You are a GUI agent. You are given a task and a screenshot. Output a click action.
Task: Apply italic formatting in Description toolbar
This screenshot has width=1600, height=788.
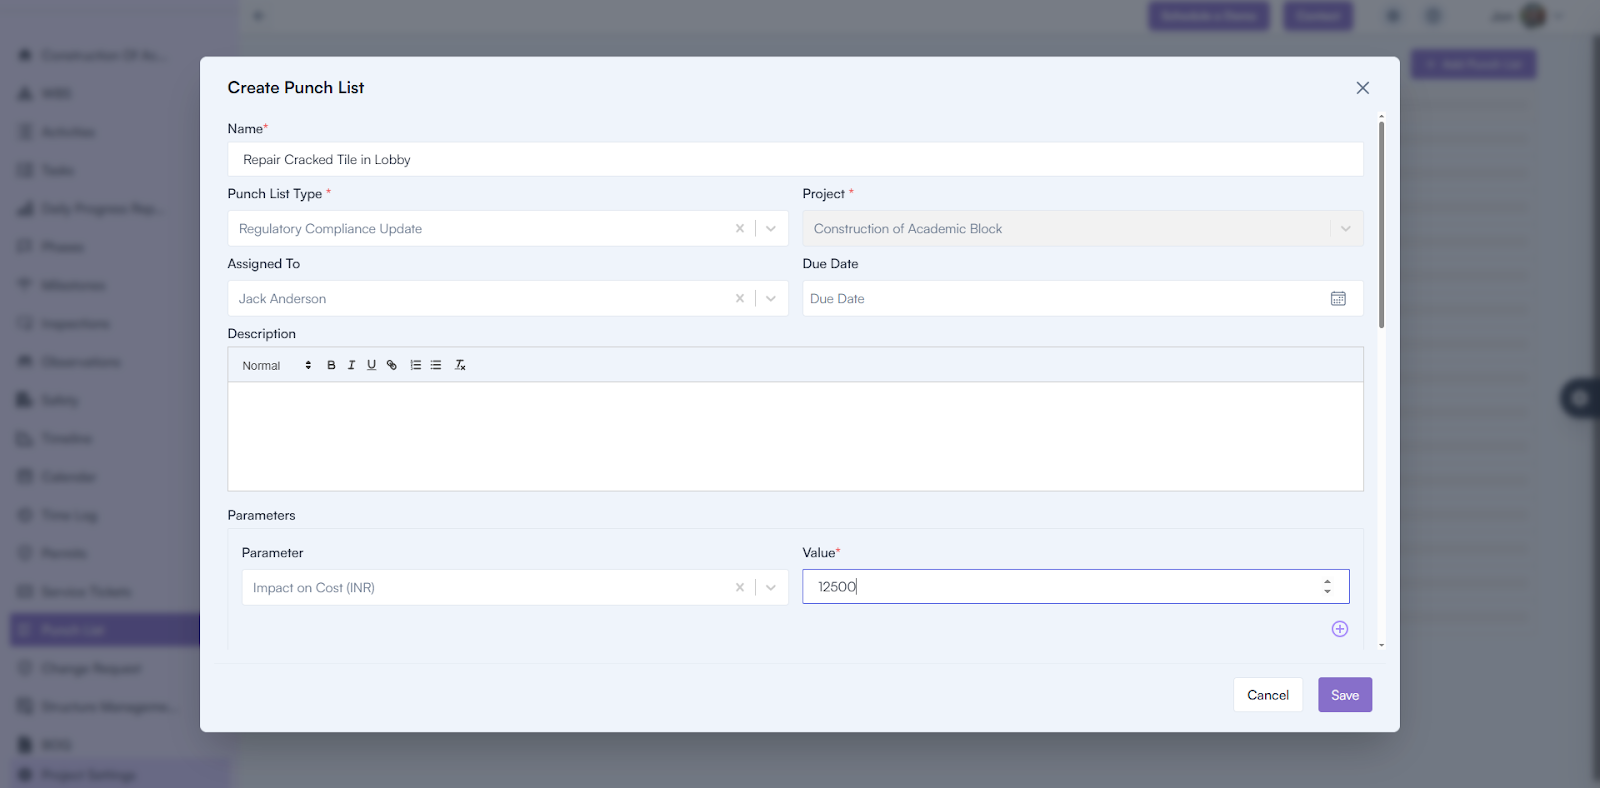click(x=351, y=365)
